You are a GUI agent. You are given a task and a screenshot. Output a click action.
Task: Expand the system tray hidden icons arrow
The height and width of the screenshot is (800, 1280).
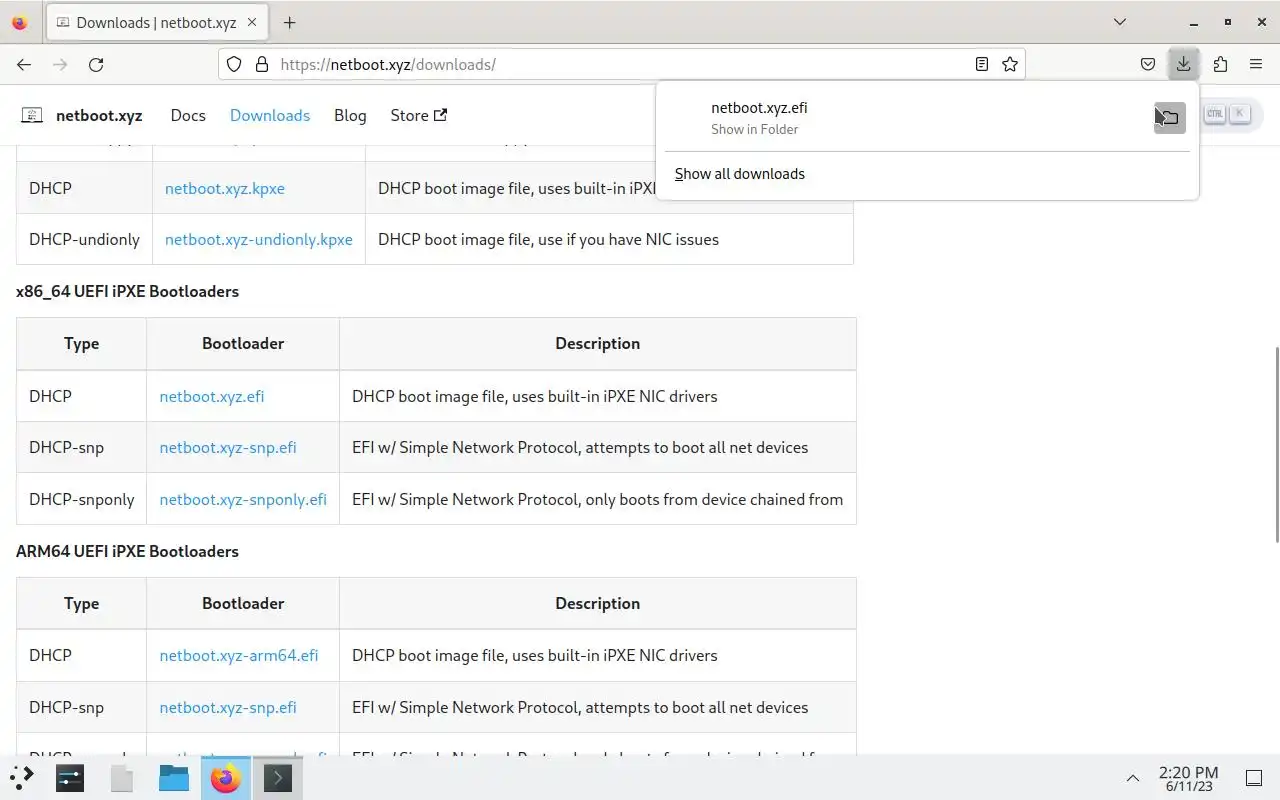[1133, 777]
